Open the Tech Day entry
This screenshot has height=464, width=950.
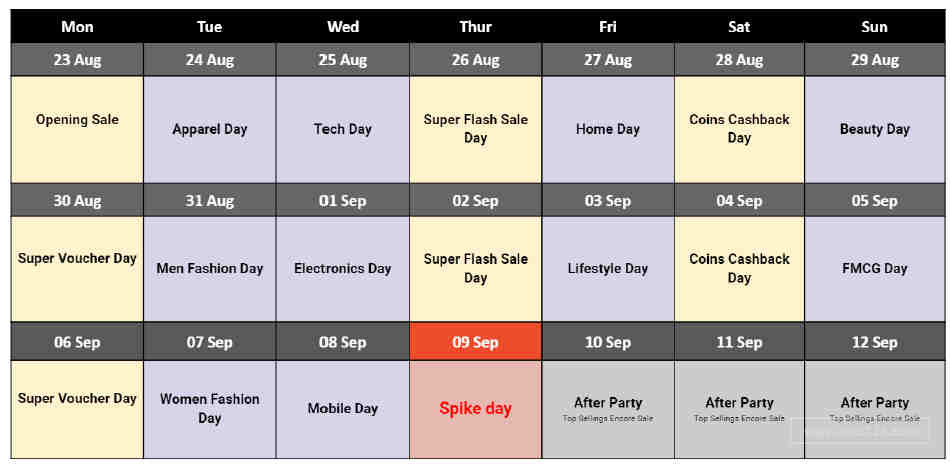tap(342, 129)
